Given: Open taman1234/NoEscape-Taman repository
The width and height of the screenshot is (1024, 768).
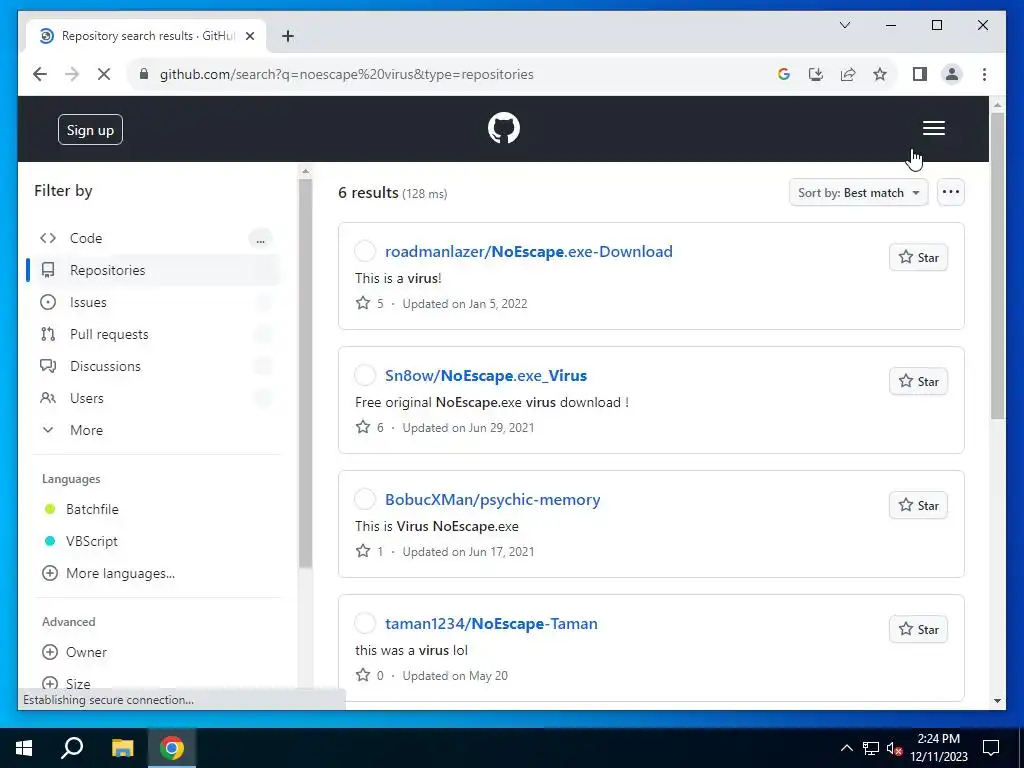Looking at the screenshot, I should tap(491, 624).
